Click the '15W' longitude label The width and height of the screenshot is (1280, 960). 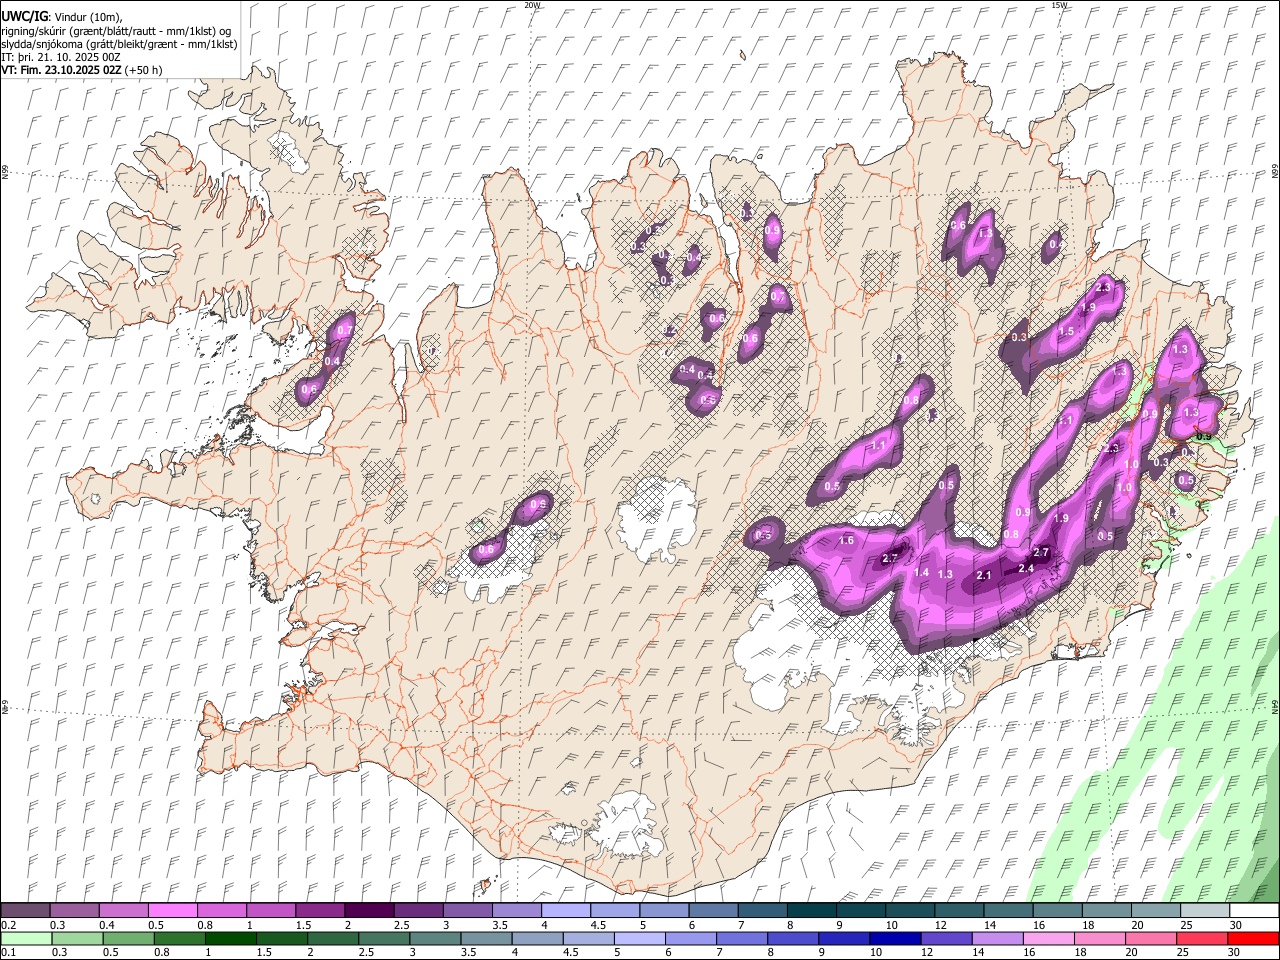tap(1059, 5)
